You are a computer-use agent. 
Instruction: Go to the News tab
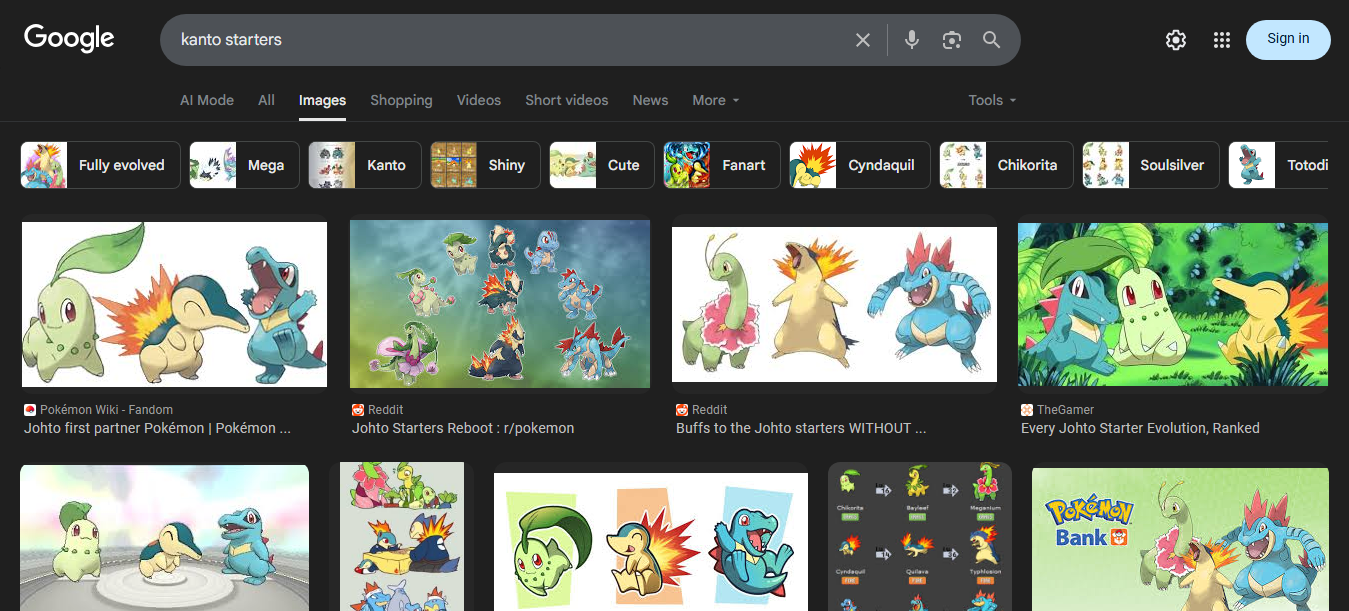pos(650,100)
